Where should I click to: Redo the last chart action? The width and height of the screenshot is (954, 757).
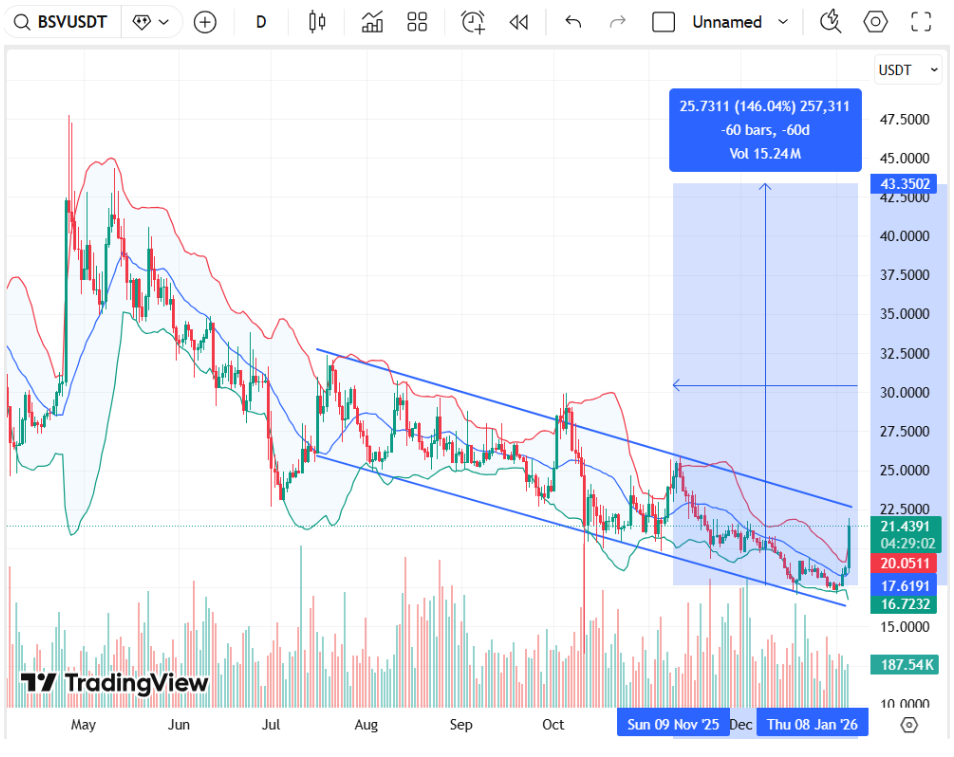click(618, 22)
